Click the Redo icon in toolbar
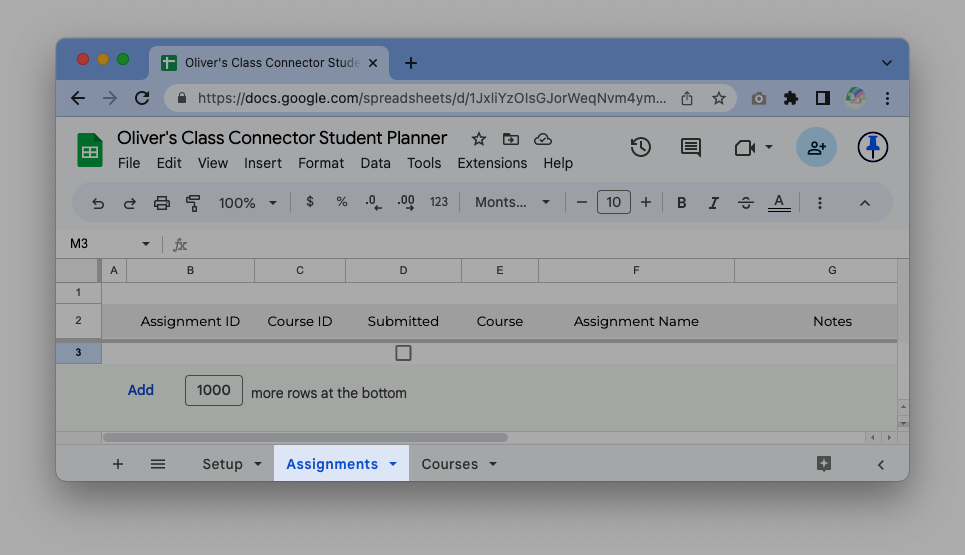This screenshot has width=965, height=555. pos(130,203)
